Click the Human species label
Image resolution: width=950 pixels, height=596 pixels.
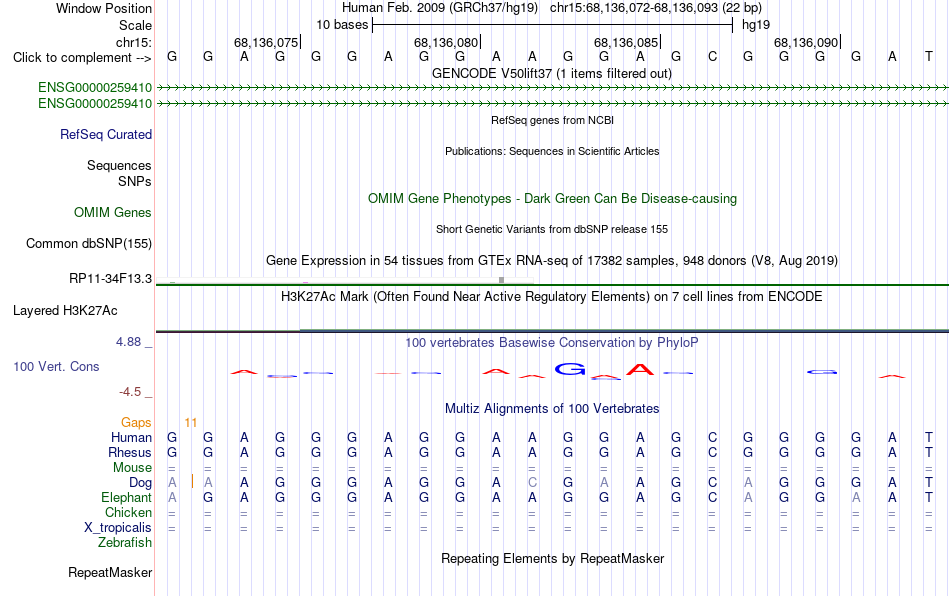[x=131, y=437]
